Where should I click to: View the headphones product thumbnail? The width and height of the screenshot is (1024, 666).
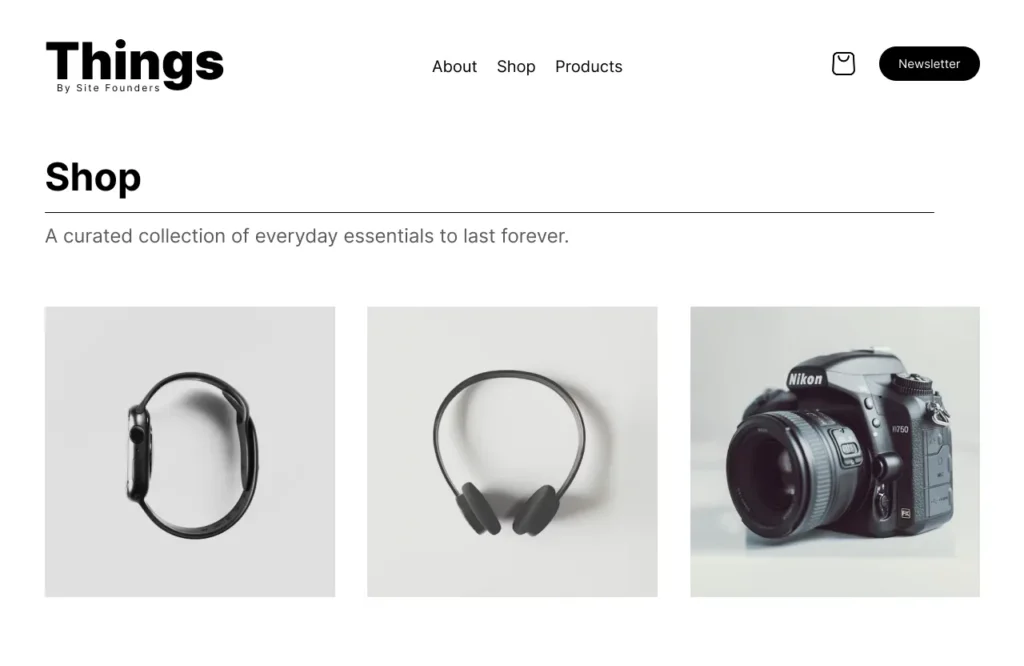512,452
